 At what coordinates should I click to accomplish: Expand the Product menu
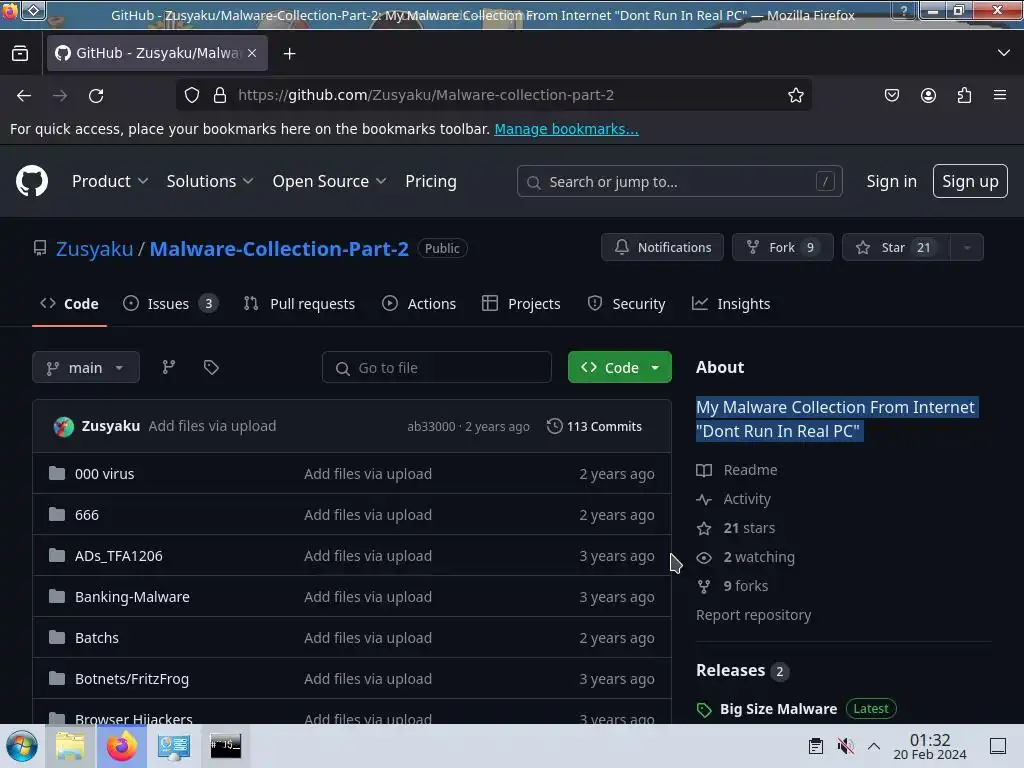110,182
